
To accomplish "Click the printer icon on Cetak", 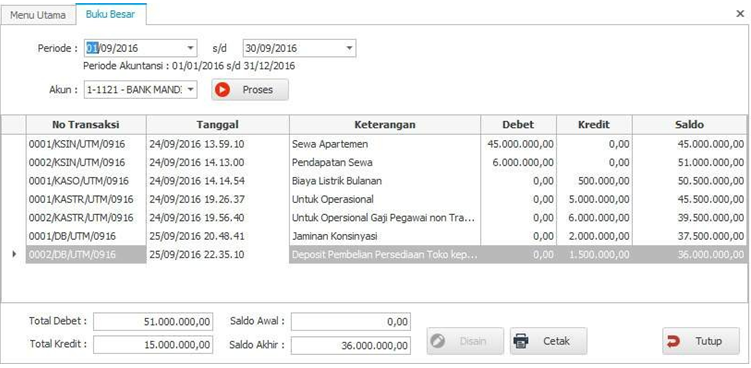I will [x=521, y=341].
